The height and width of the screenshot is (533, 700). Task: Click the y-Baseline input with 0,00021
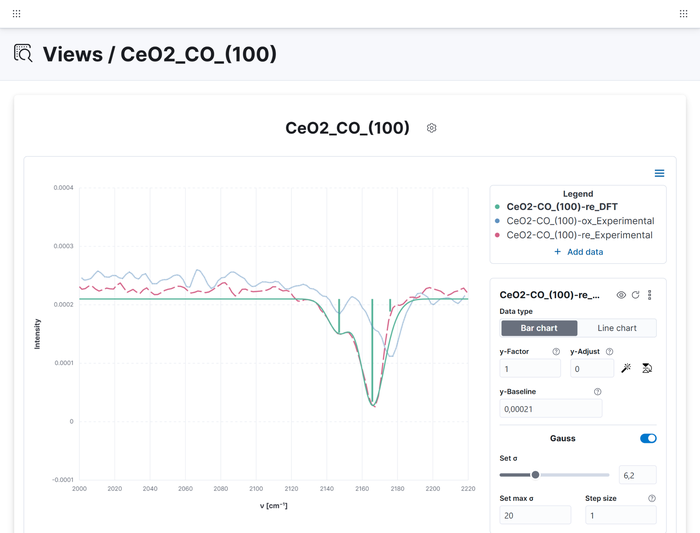coord(550,409)
